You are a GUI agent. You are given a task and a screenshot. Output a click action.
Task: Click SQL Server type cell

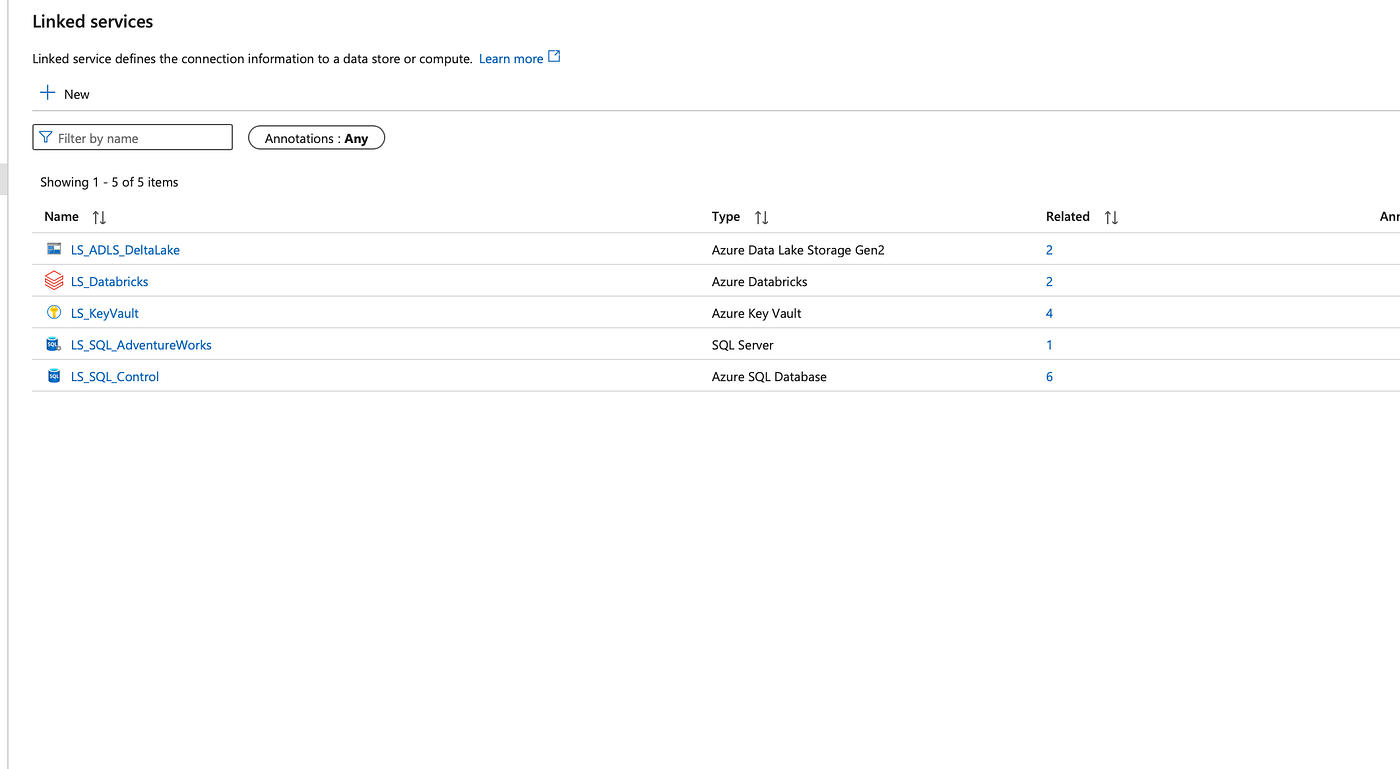(x=742, y=345)
